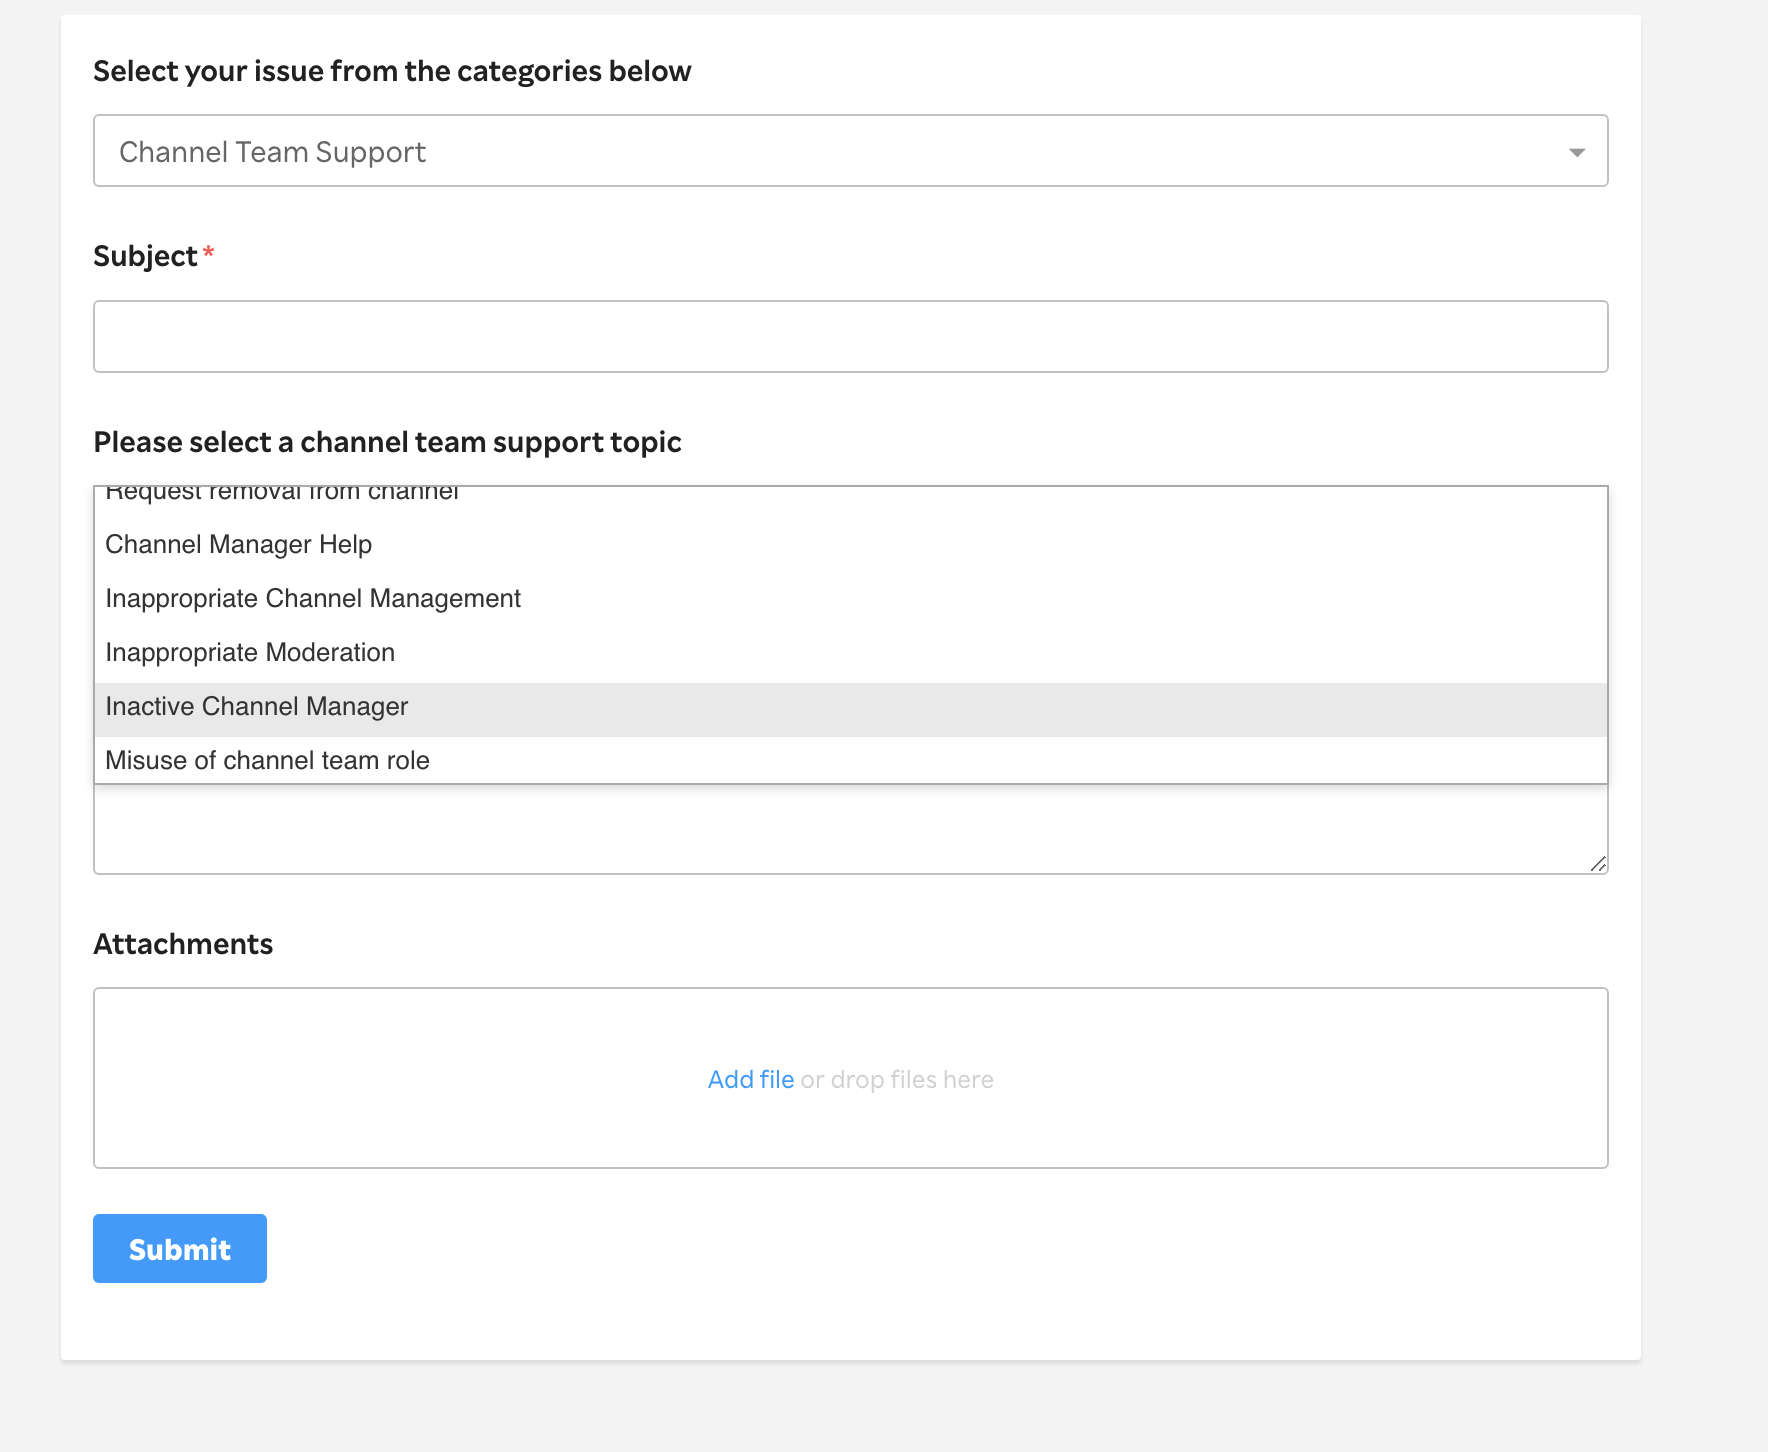Click the 'or drop files here' text

[x=897, y=1079]
